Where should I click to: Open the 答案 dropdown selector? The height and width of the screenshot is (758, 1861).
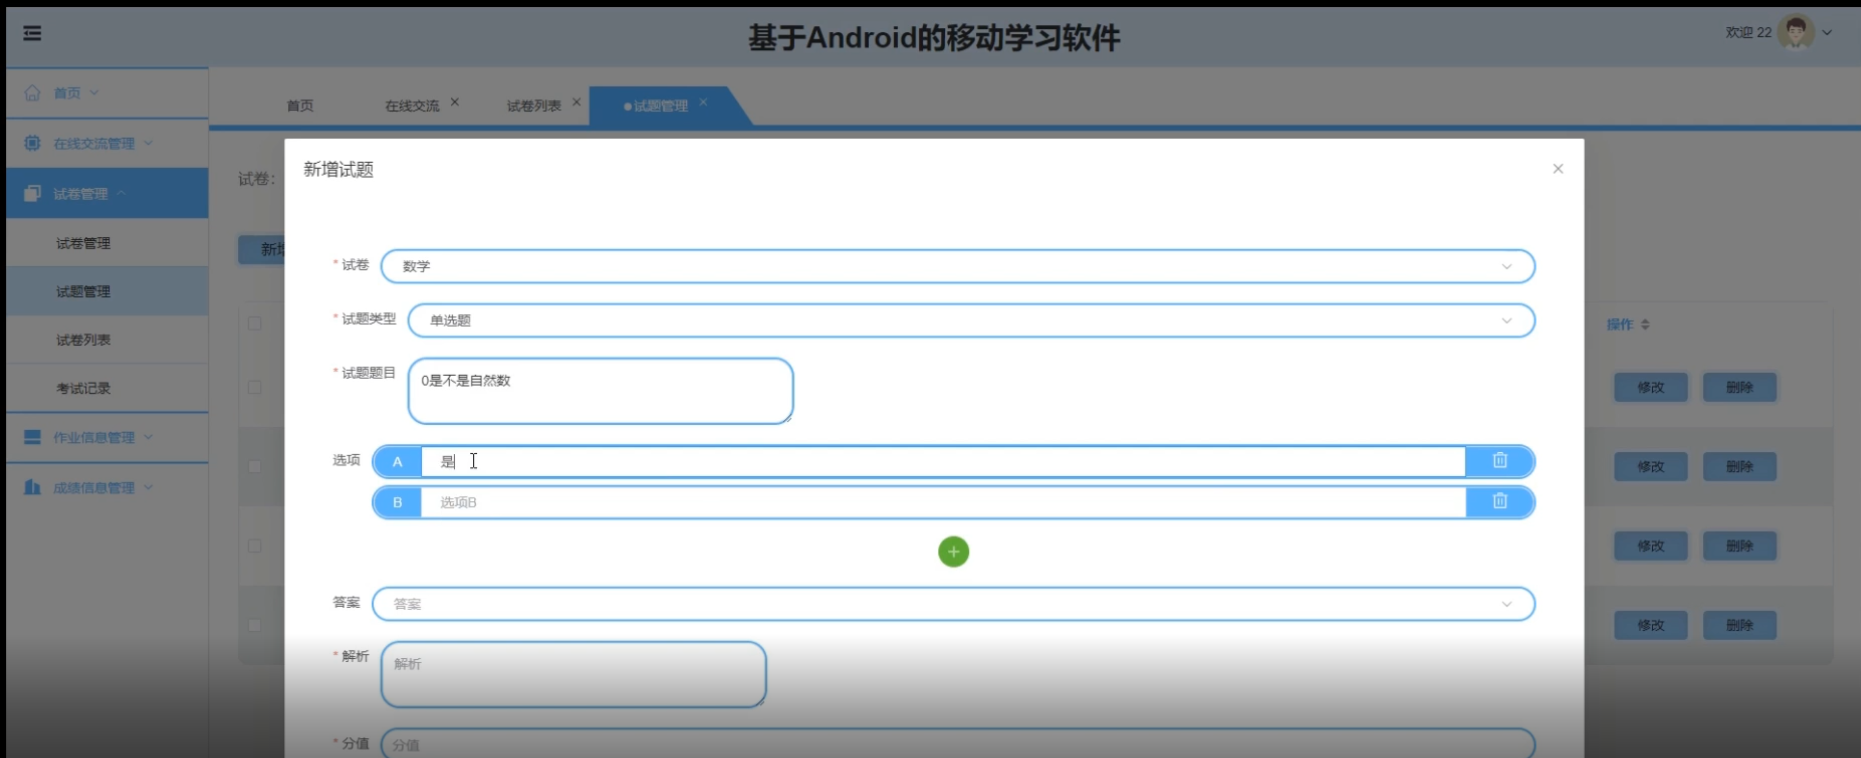pos(952,604)
